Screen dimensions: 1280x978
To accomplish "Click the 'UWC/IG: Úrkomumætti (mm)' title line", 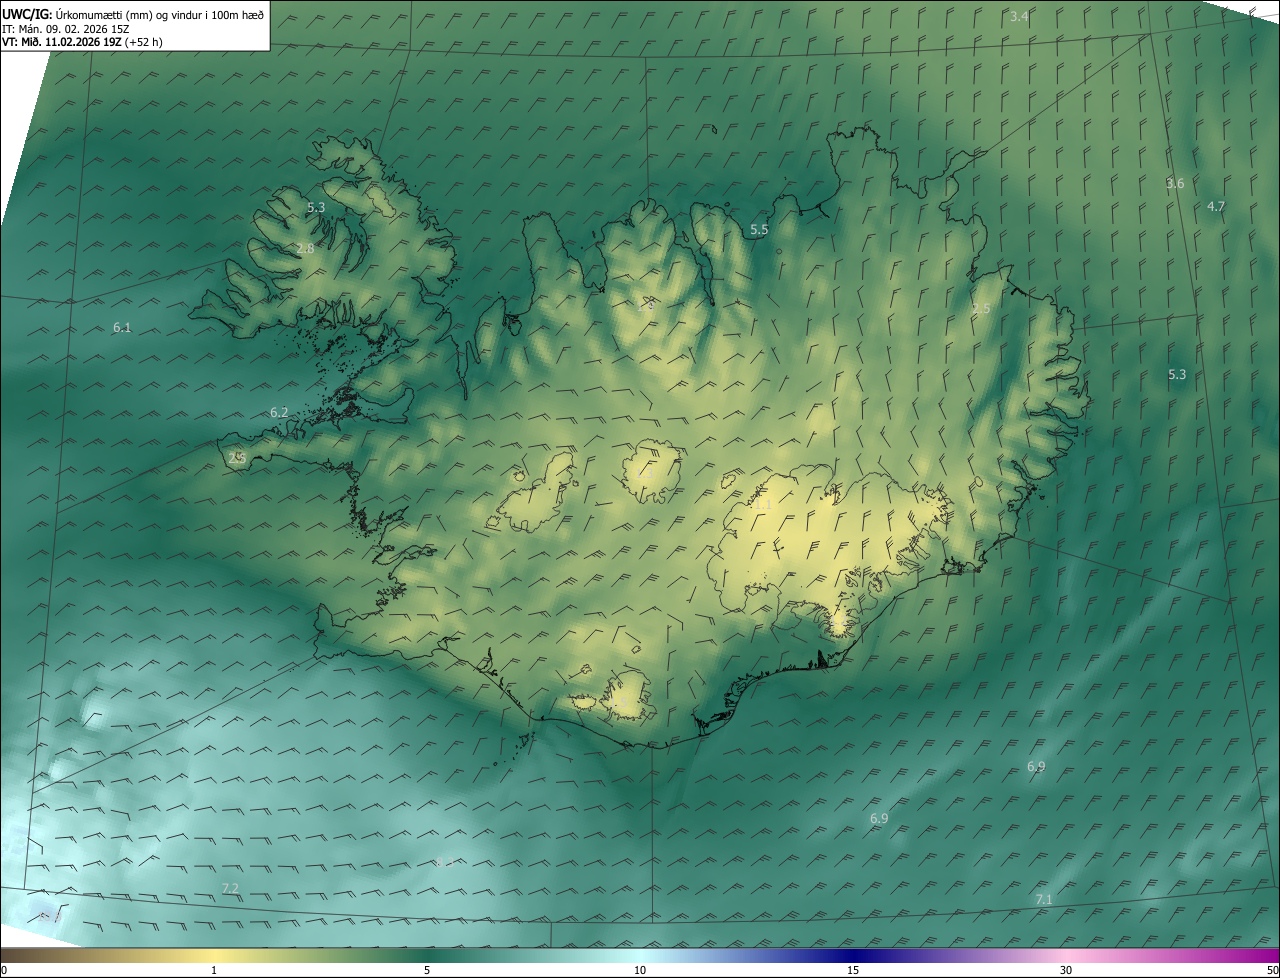I will (134, 14).
